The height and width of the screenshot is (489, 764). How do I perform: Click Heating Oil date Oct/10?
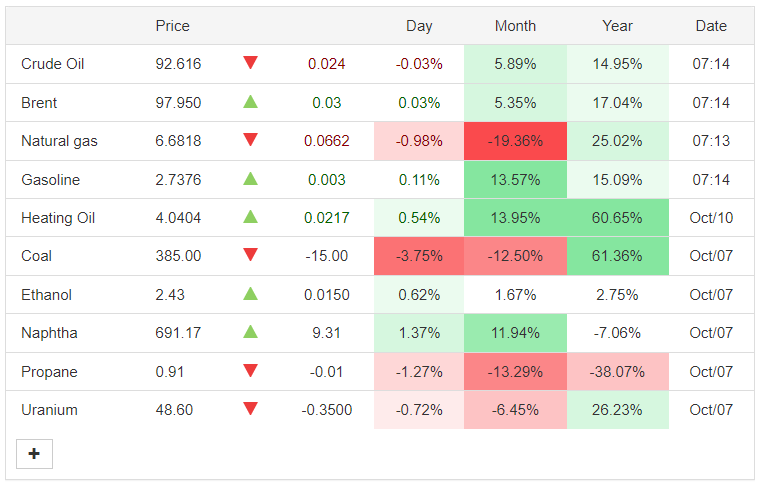(x=711, y=218)
